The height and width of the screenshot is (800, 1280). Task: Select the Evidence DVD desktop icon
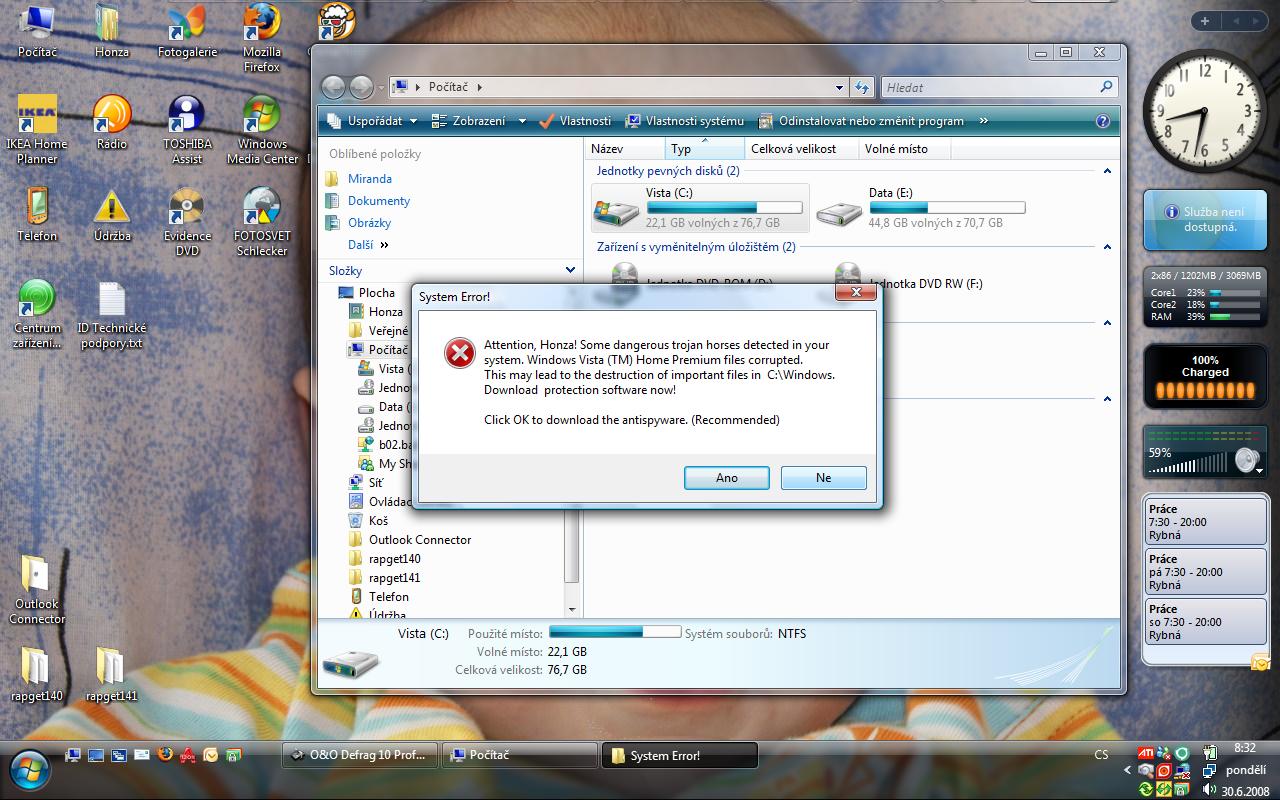tap(187, 222)
